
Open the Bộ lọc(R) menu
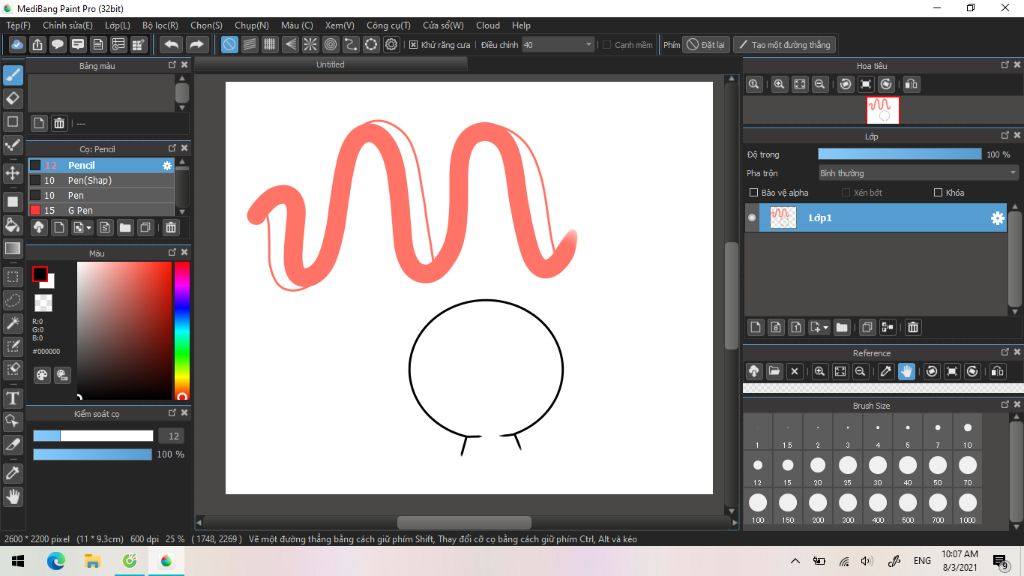[160, 25]
